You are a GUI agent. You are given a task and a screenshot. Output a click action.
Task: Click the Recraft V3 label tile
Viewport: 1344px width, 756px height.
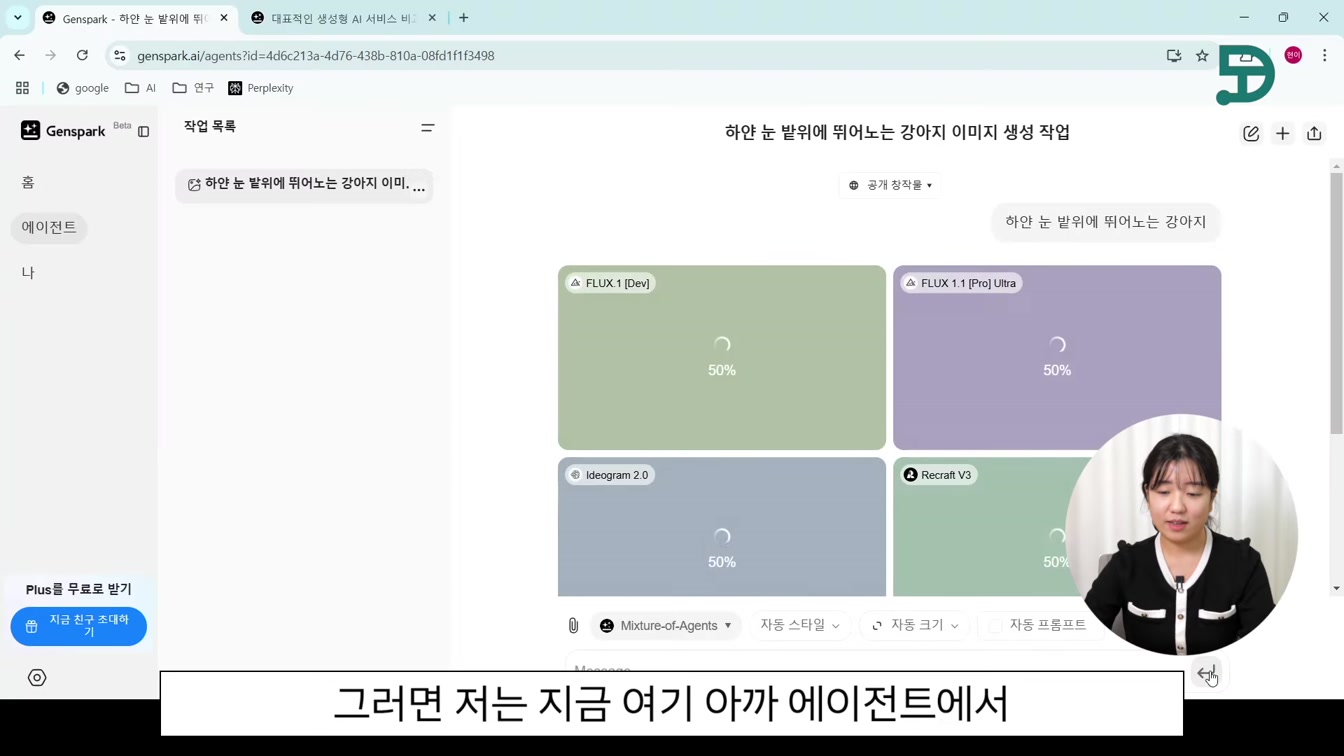click(x=938, y=475)
